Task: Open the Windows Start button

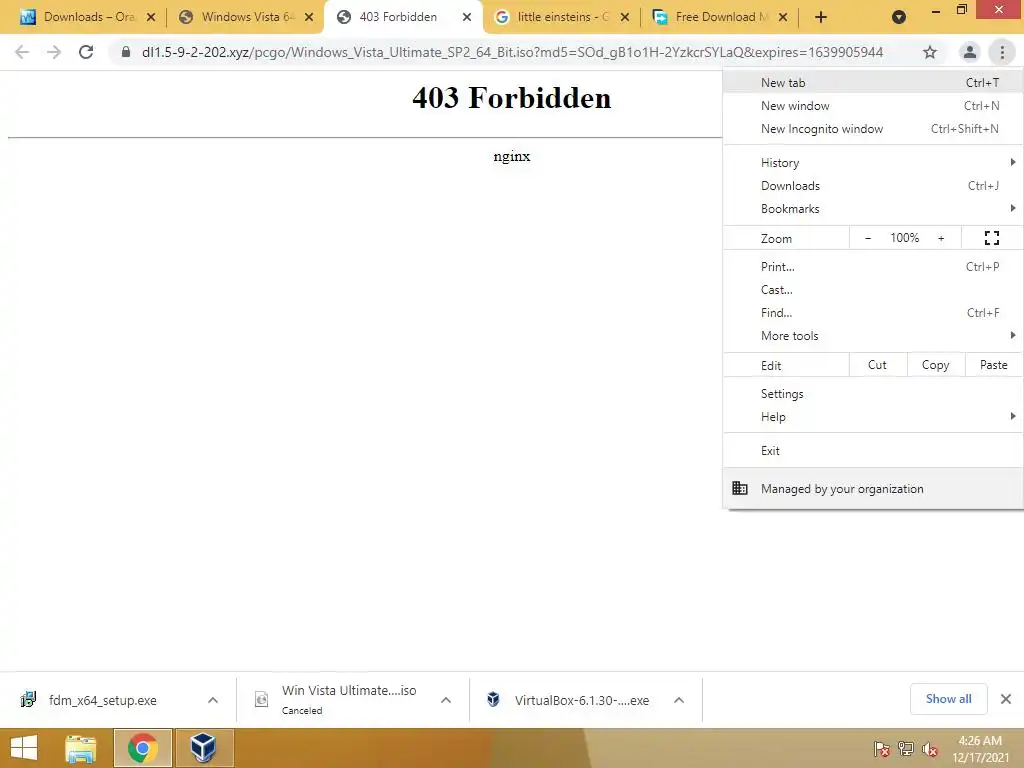Action: [24, 748]
